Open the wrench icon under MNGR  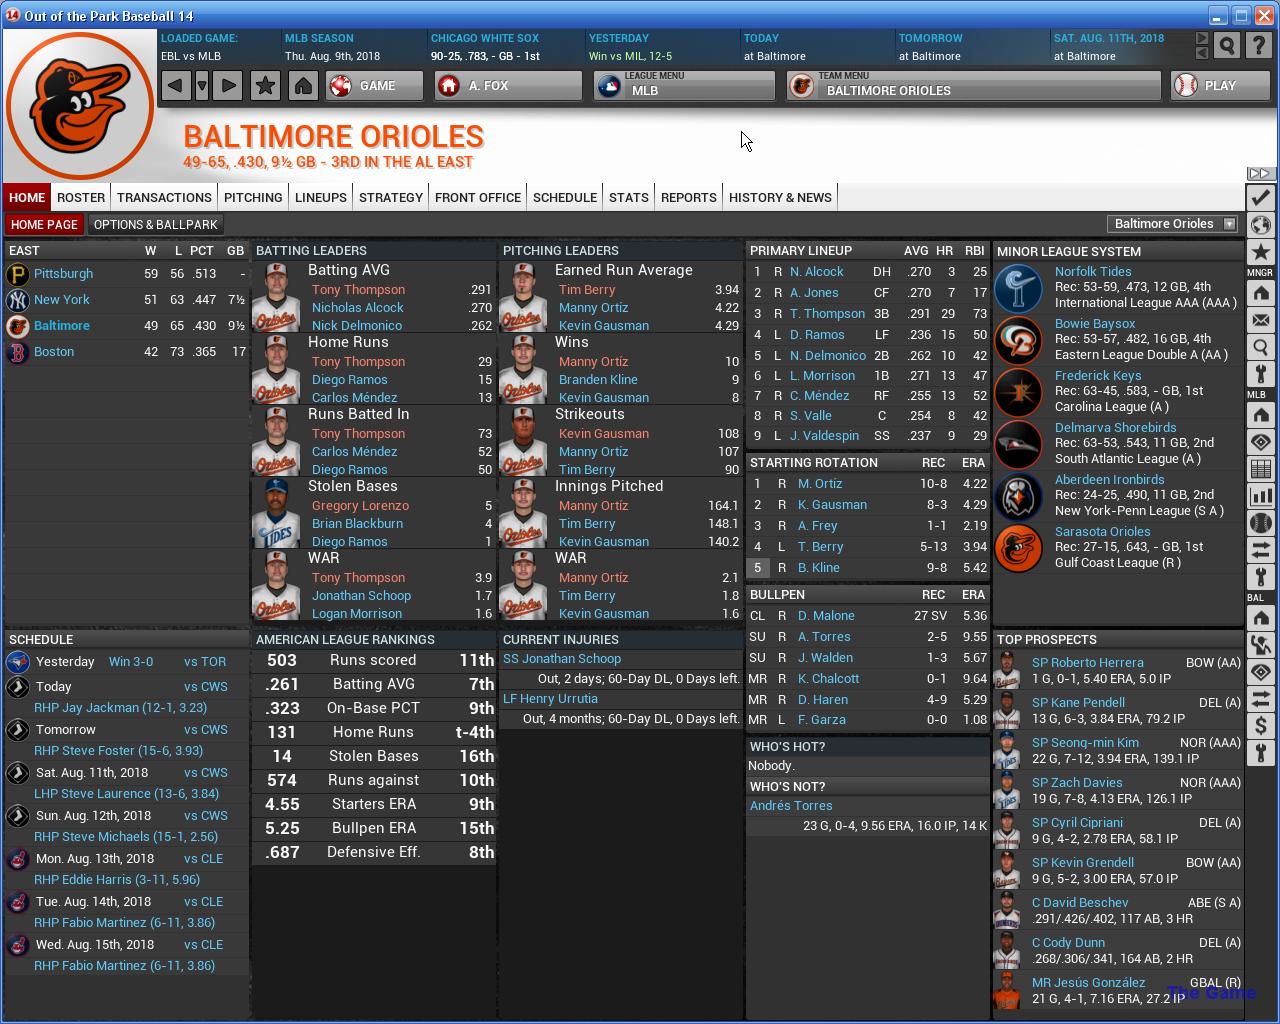(x=1260, y=374)
